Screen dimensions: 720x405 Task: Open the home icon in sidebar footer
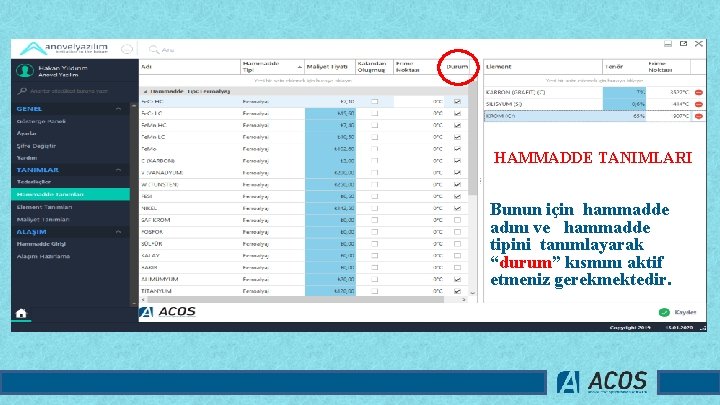(x=21, y=314)
